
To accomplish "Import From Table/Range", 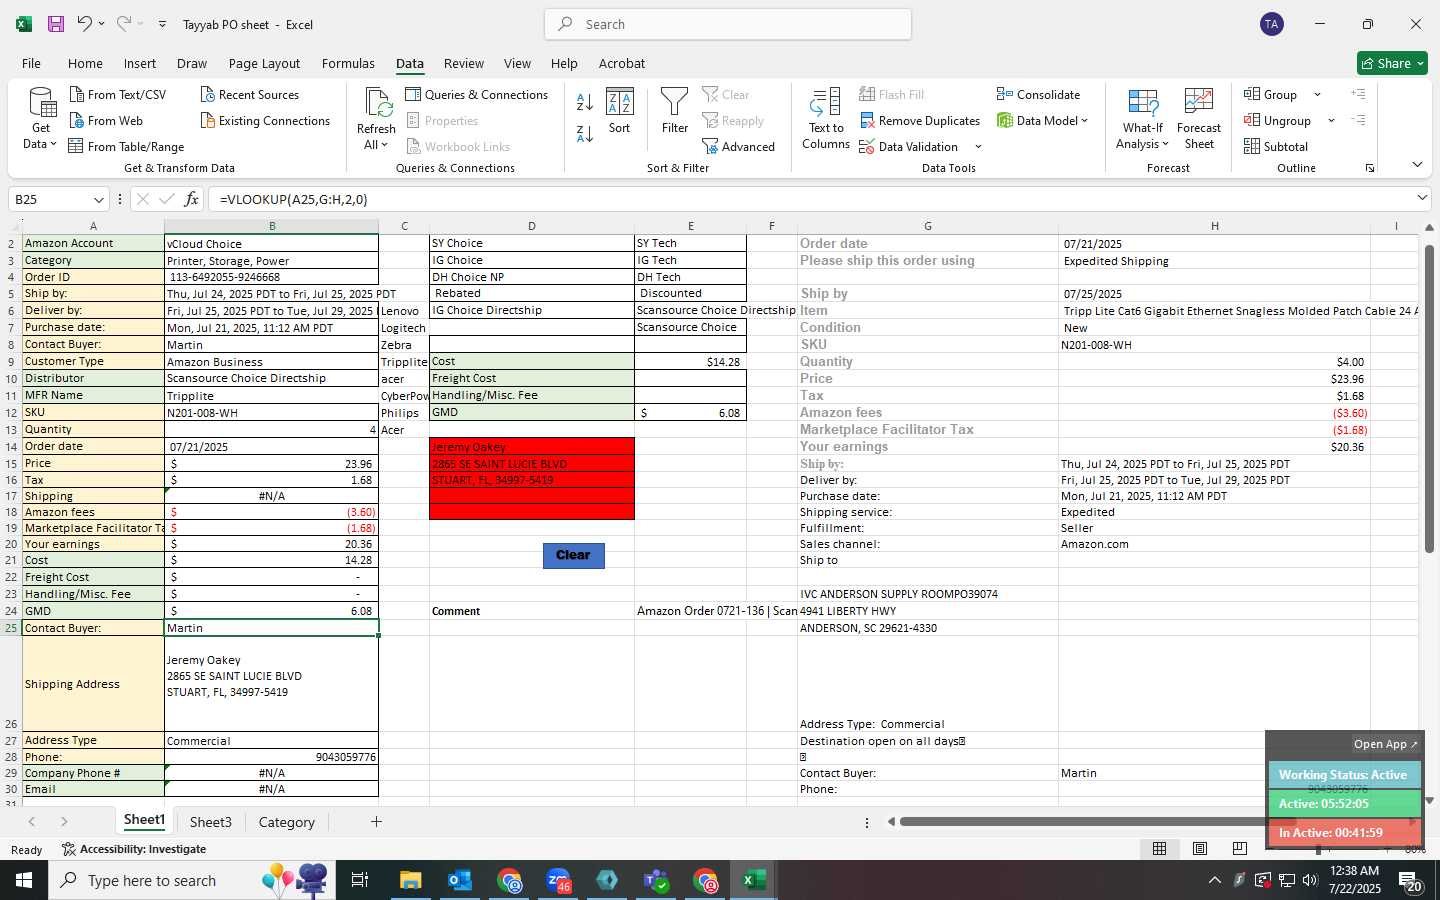I will click(x=126, y=146).
